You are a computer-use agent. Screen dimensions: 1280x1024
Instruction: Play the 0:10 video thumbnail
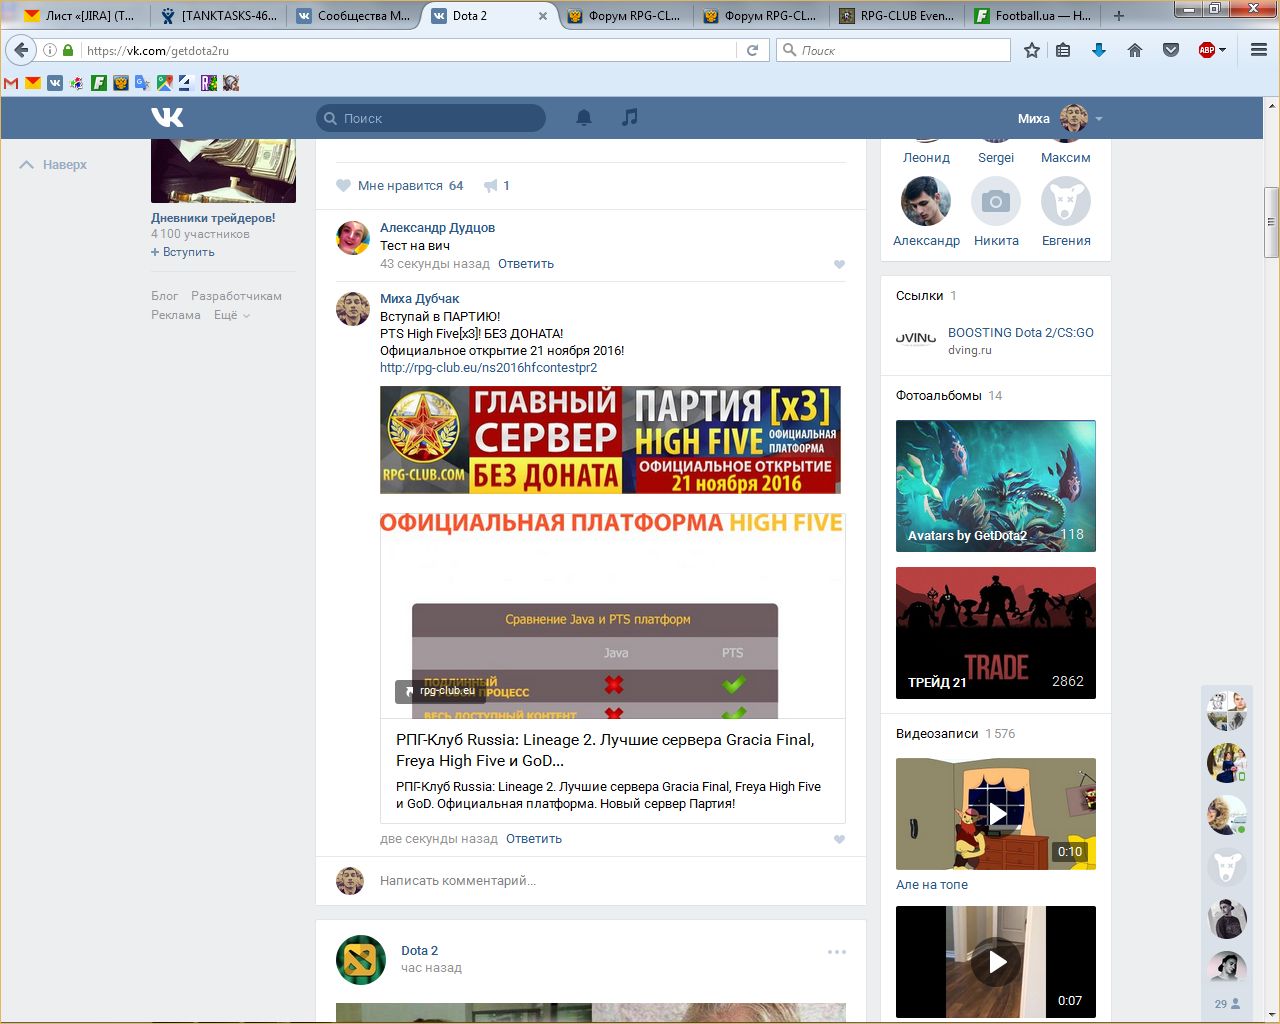pos(996,814)
